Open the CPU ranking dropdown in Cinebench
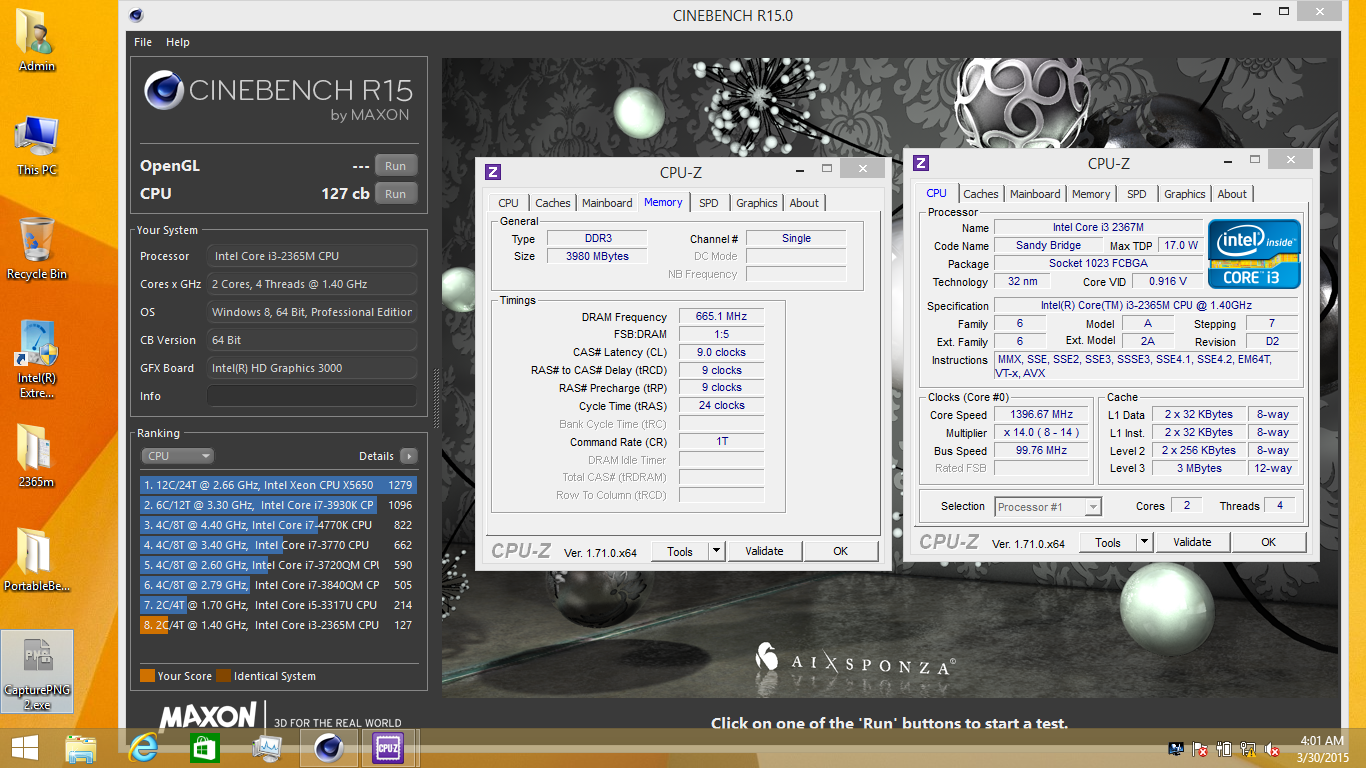The width and height of the screenshot is (1366, 768). click(x=178, y=456)
